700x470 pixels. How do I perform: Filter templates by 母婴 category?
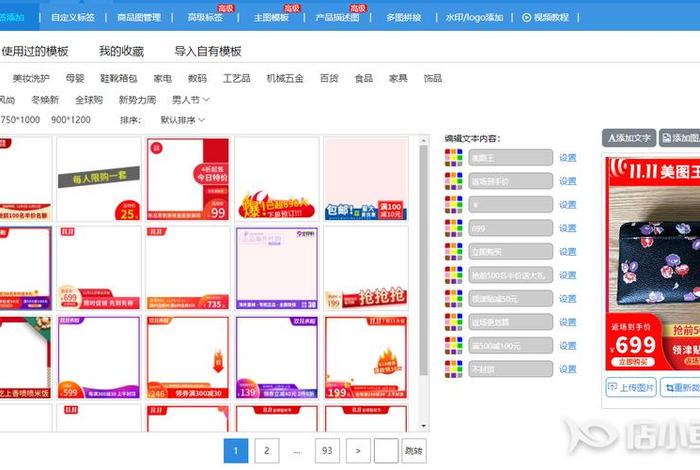click(75, 79)
